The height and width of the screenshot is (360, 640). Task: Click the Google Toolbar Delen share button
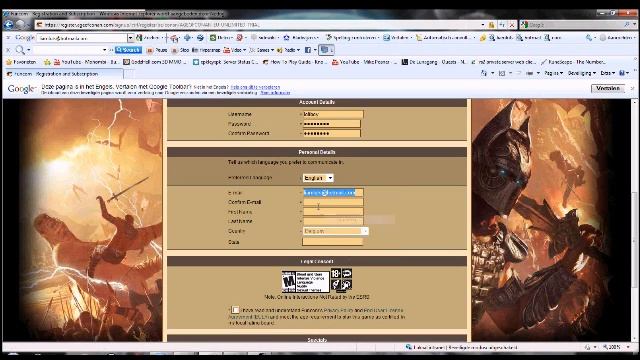coord(222,38)
